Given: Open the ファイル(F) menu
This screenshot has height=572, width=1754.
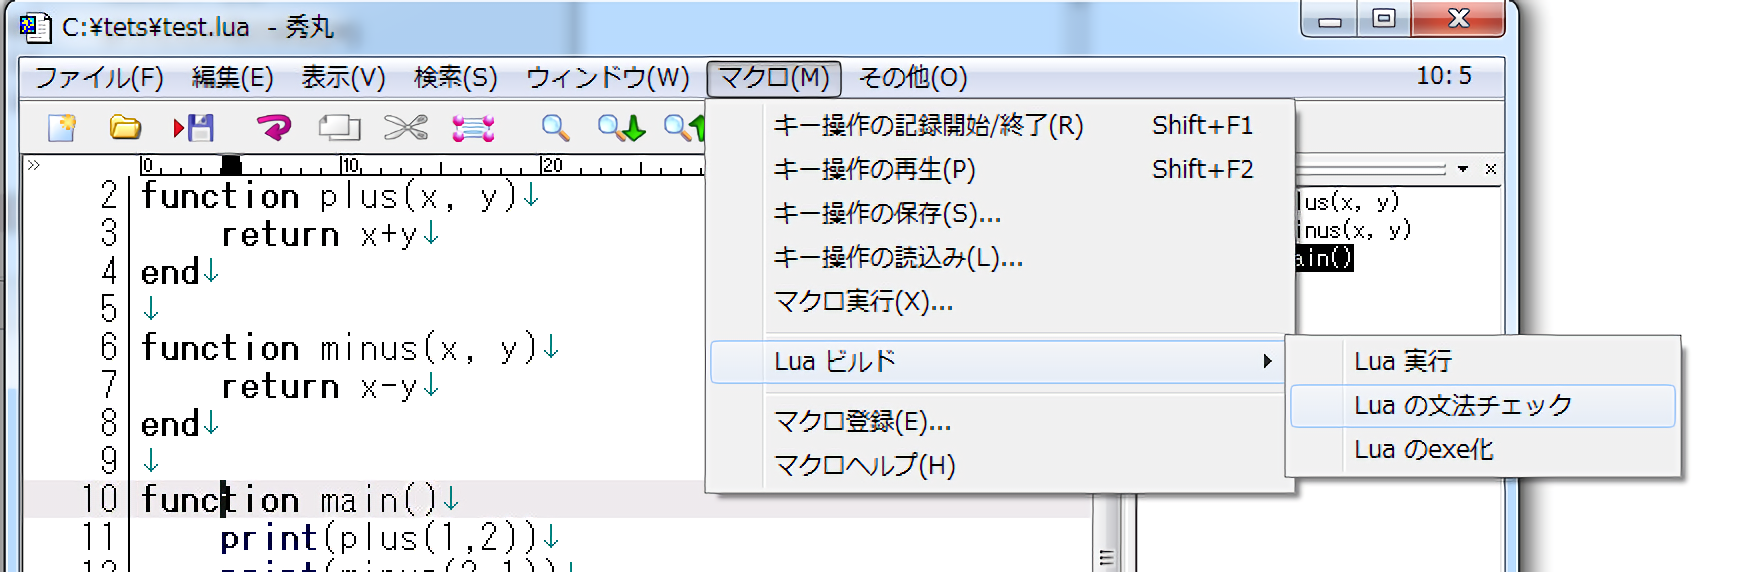Looking at the screenshot, I should tap(99, 78).
